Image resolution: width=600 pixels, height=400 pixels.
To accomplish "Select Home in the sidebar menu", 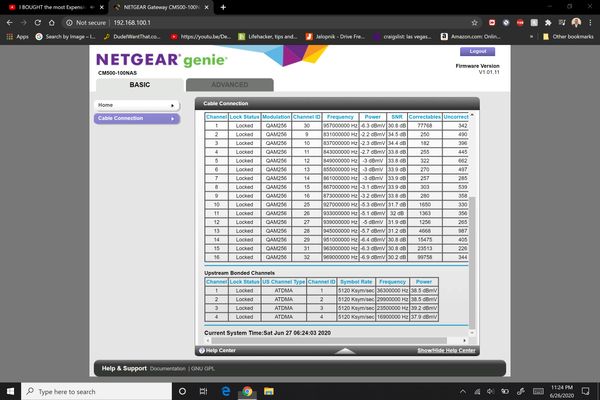I will 137,105.
